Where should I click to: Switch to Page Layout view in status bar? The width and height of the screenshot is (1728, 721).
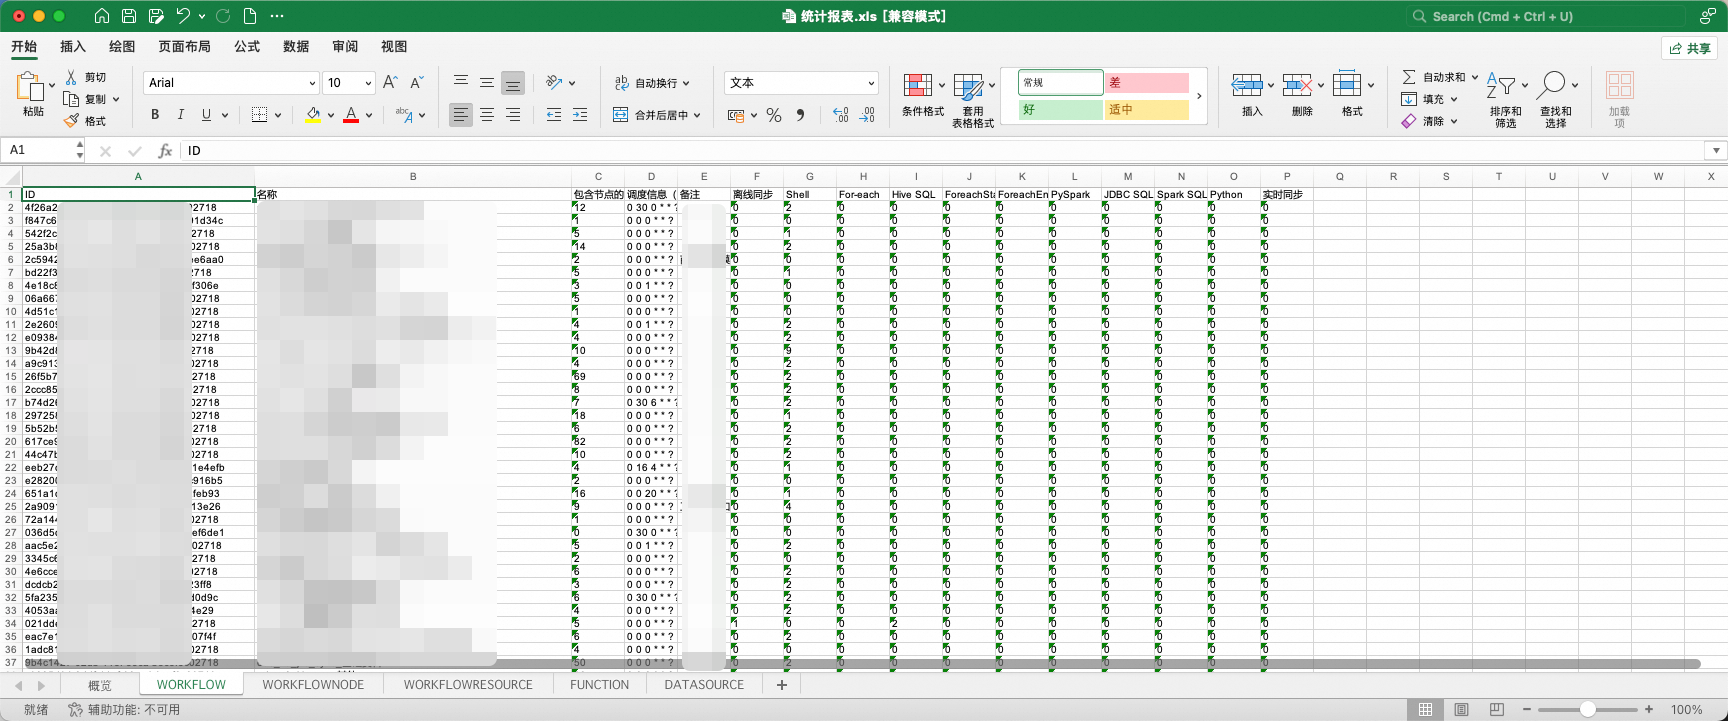[x=1461, y=709]
